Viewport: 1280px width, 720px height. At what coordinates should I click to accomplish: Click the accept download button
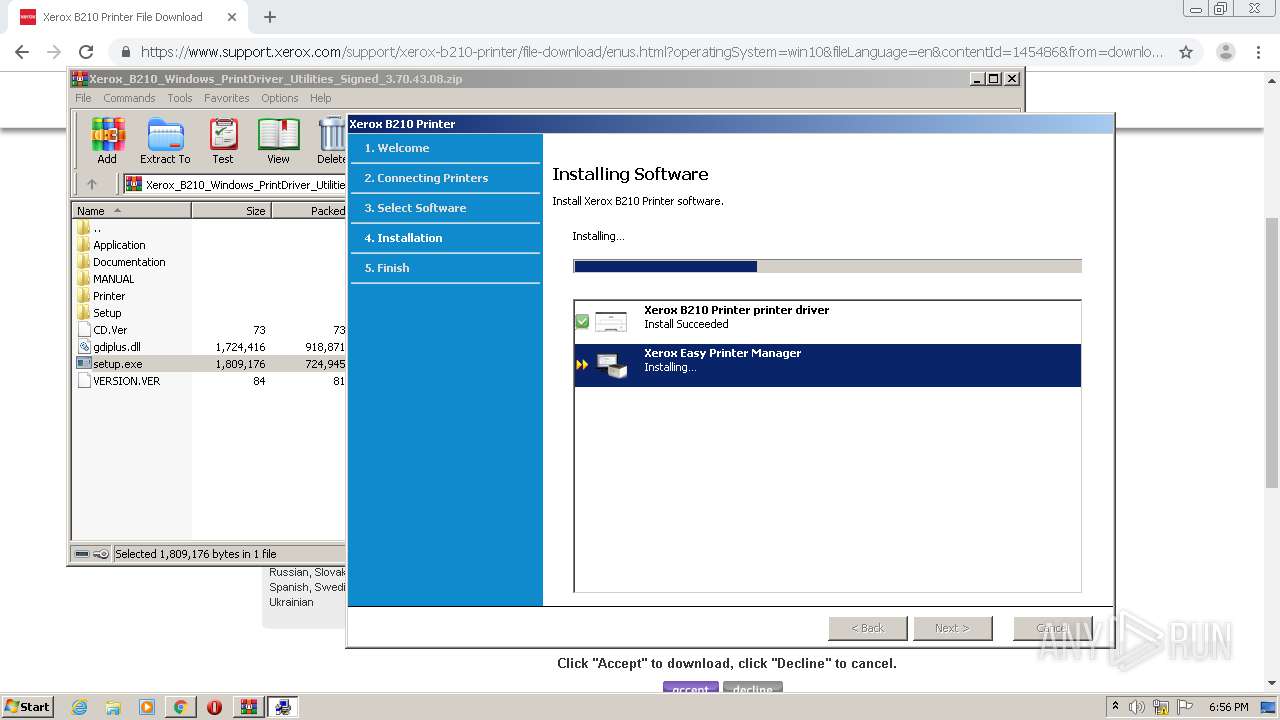690,689
